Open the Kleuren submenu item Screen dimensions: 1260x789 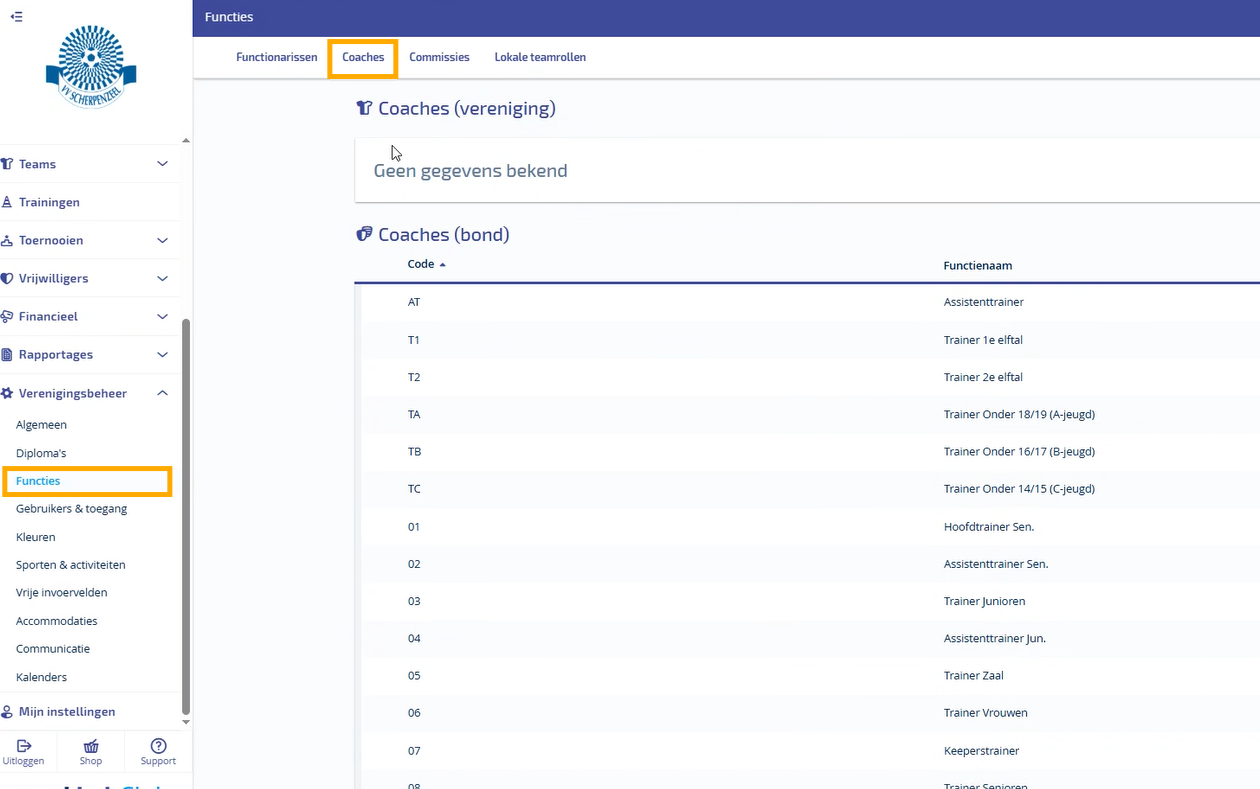(x=36, y=537)
